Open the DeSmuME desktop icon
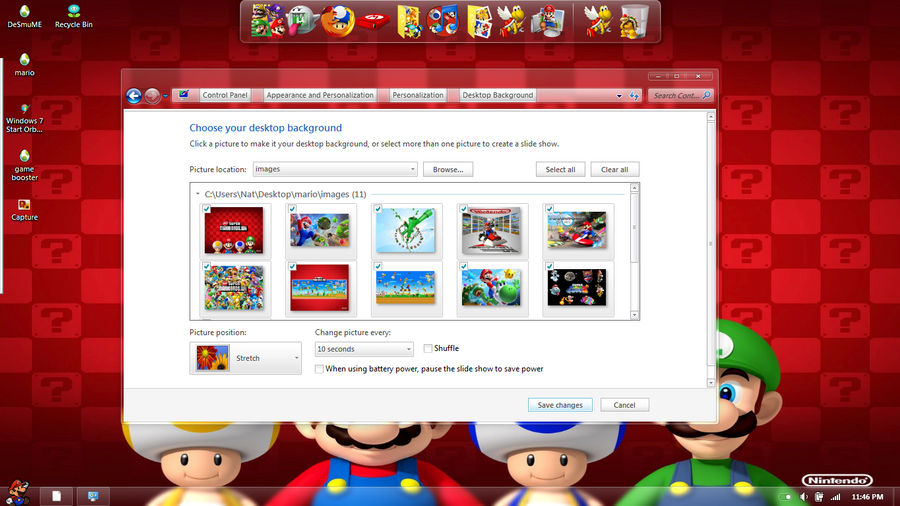The height and width of the screenshot is (506, 900). [x=24, y=17]
